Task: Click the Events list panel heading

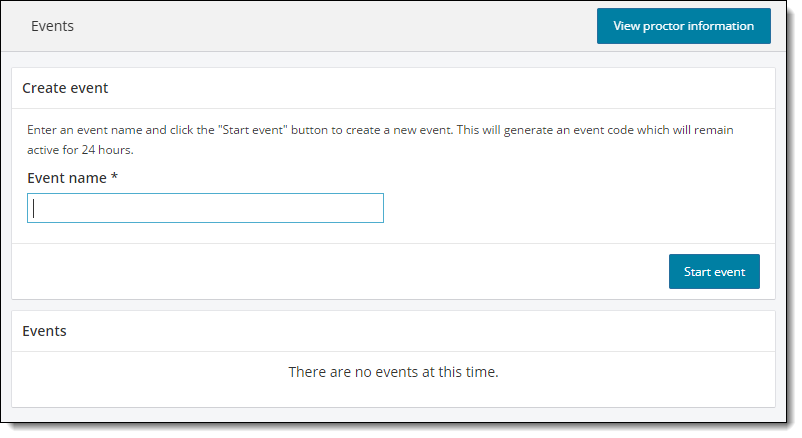Action: (x=44, y=330)
